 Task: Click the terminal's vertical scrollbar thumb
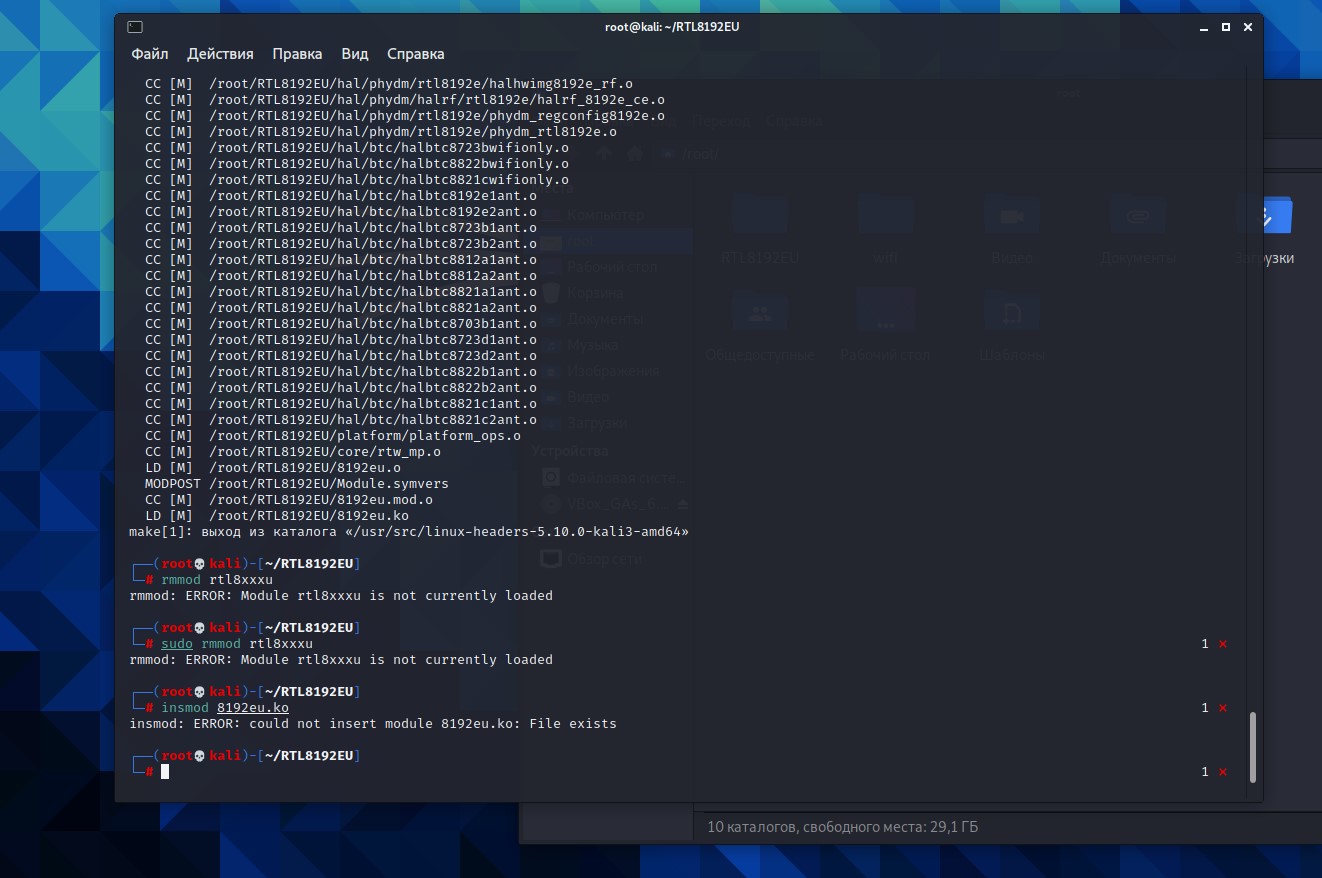pos(1253,746)
